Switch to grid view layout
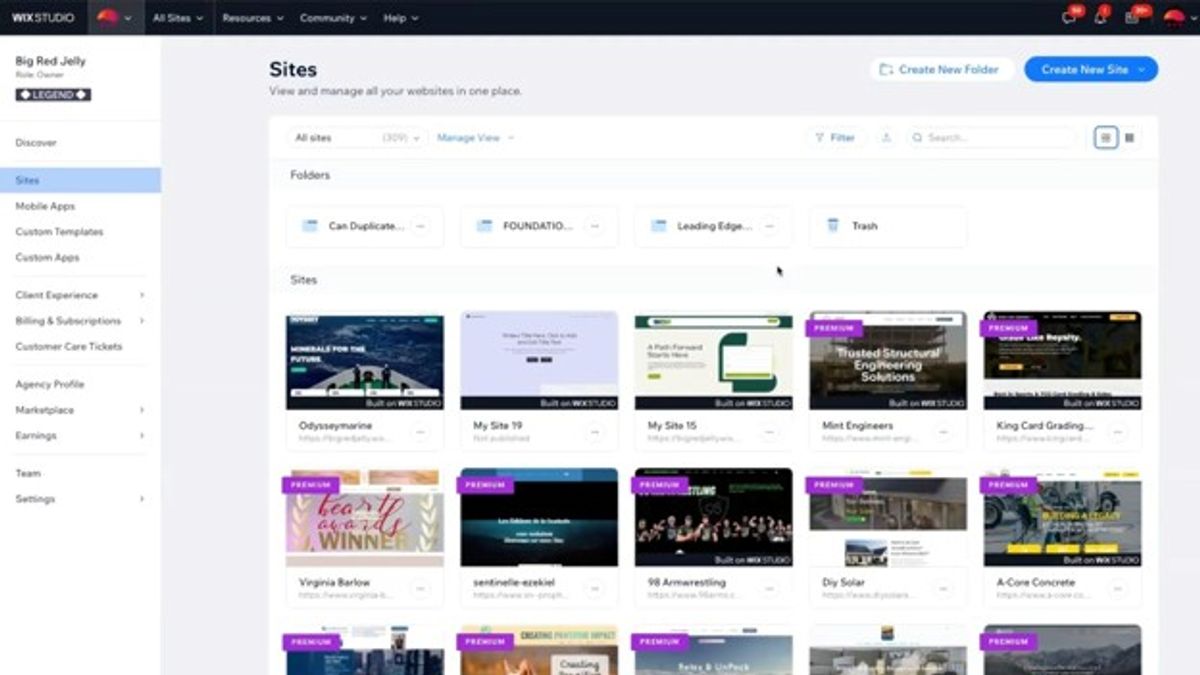This screenshot has width=1200, height=675. click(1129, 138)
